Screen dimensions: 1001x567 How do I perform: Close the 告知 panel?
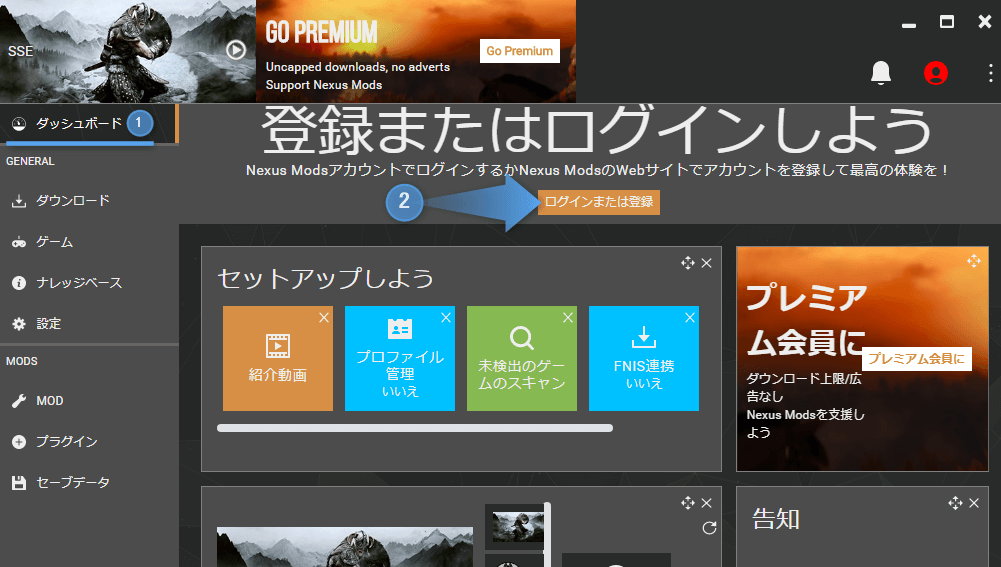pos(974,503)
